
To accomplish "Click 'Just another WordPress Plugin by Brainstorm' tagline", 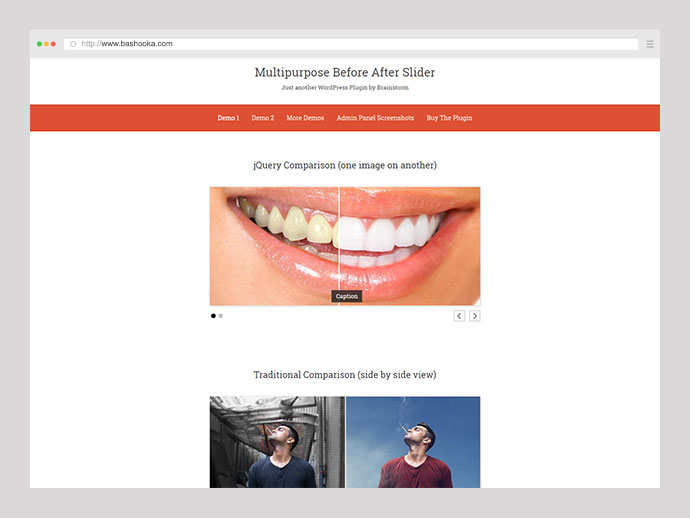I will tap(345, 88).
